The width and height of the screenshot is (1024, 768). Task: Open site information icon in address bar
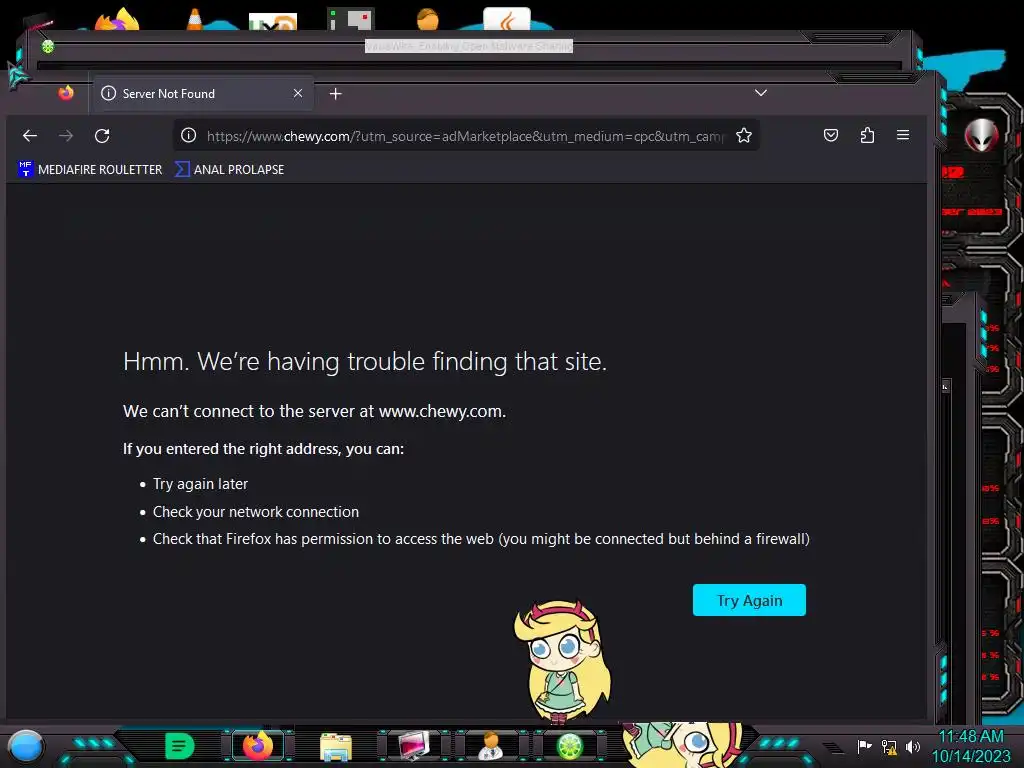pos(188,135)
